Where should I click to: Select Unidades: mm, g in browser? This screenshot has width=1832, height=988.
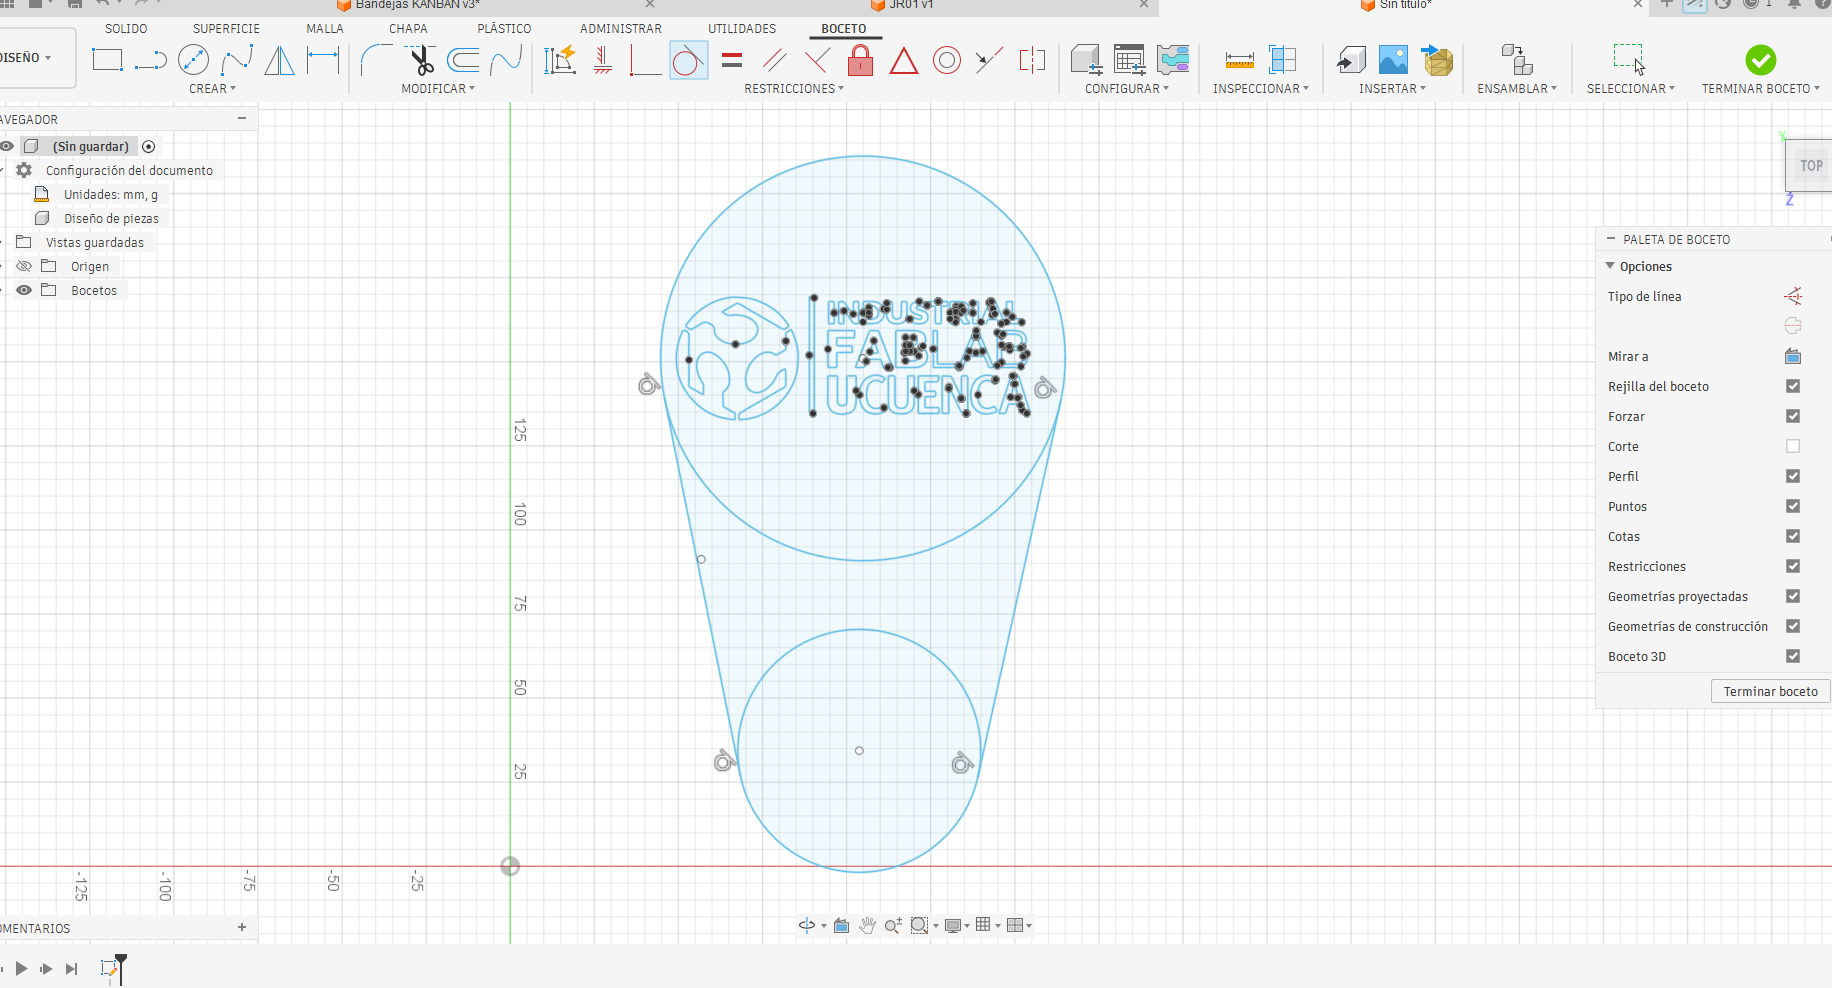[110, 194]
